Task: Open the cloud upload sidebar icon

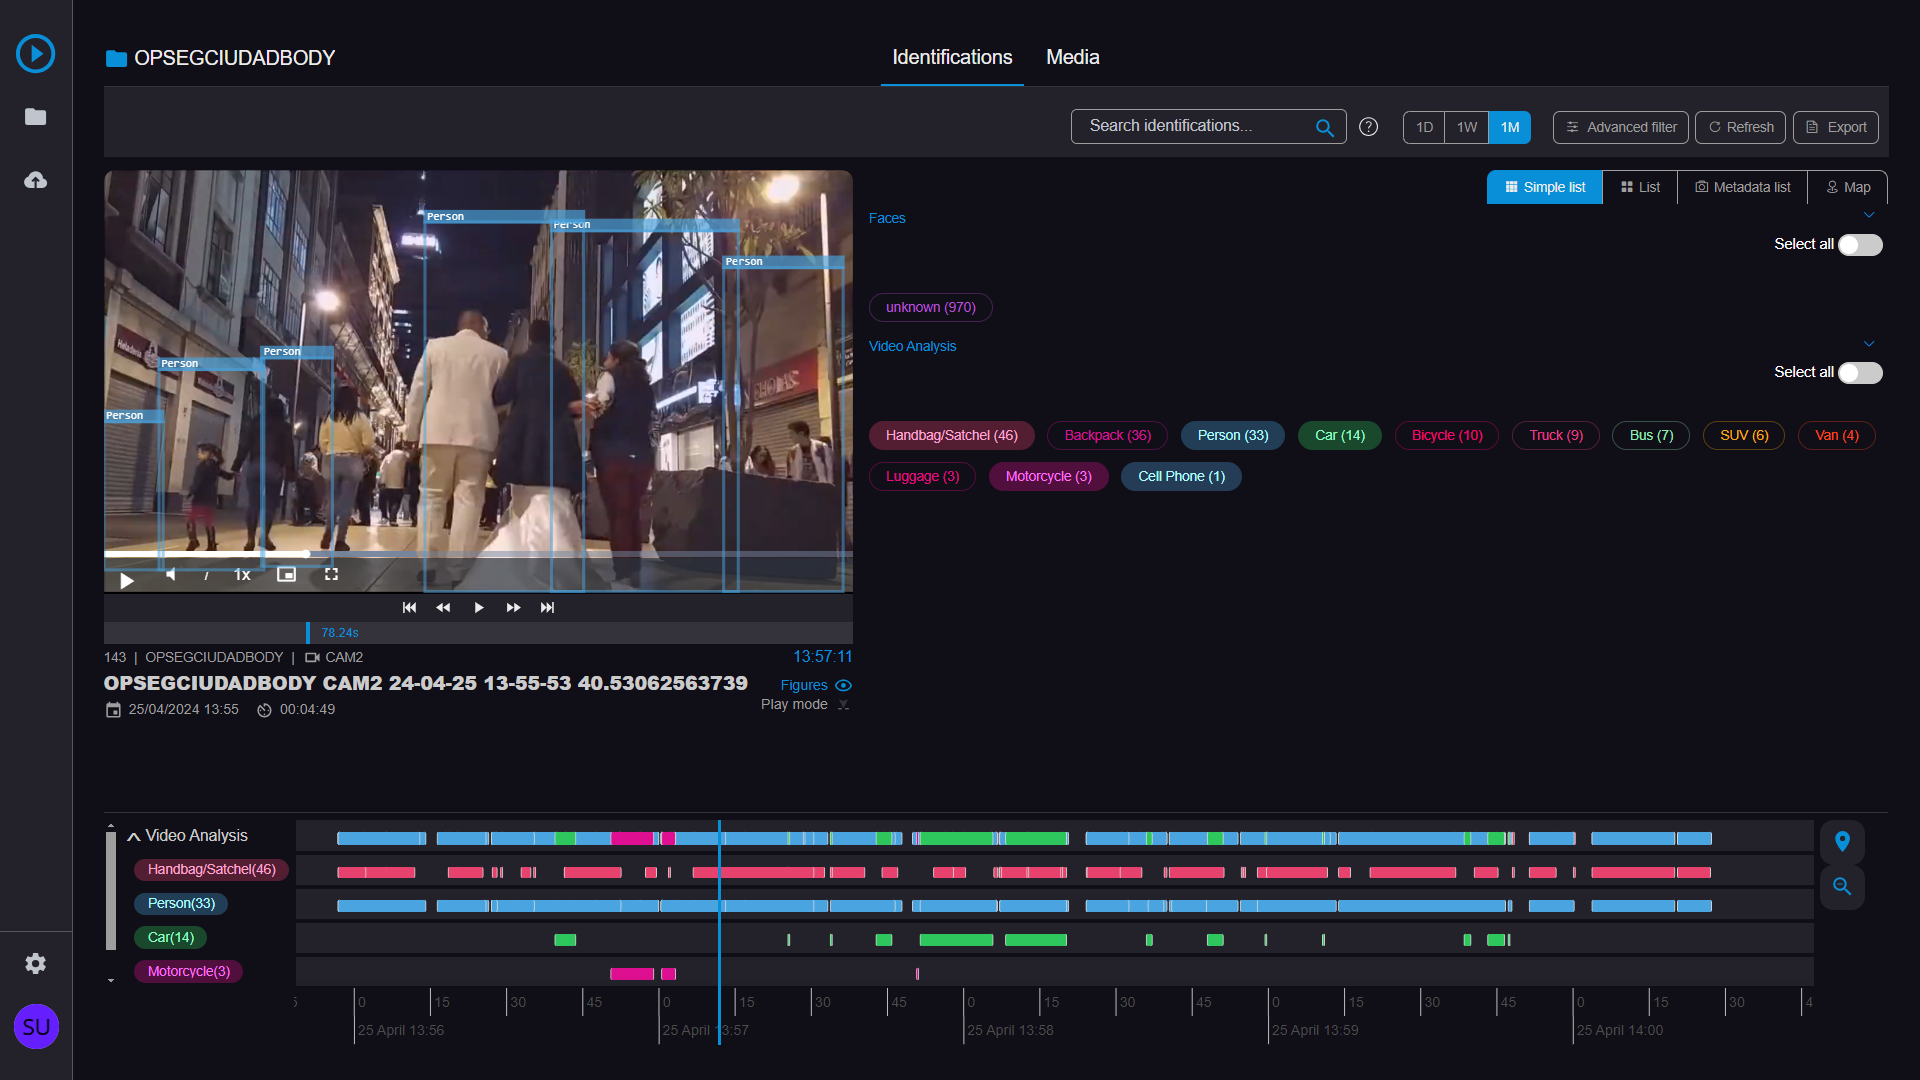Action: (x=36, y=180)
